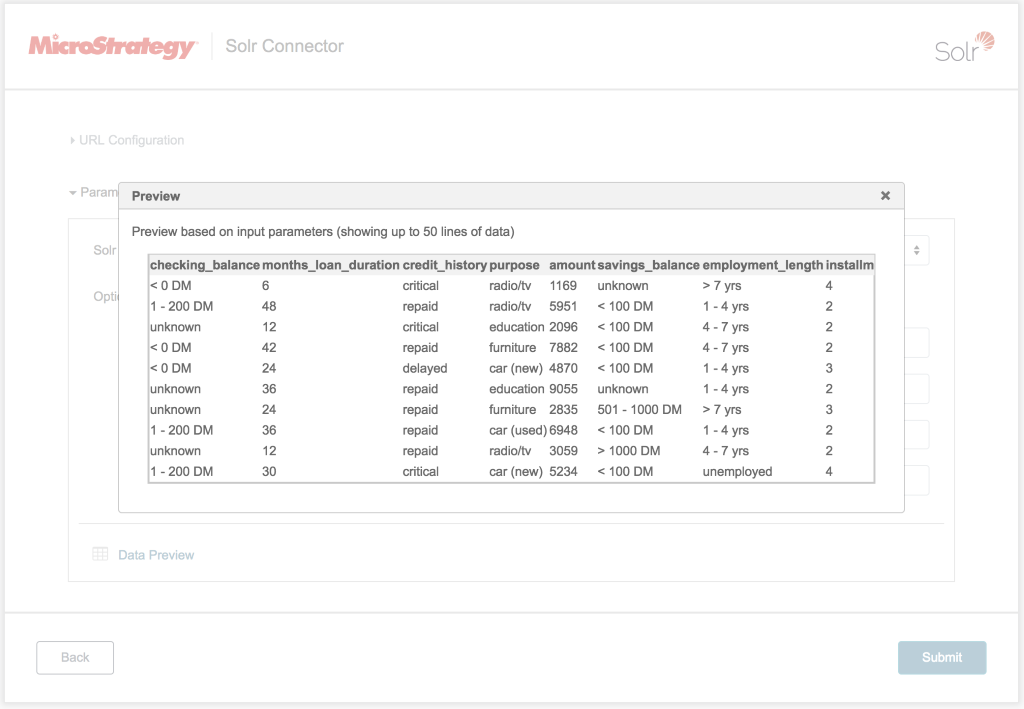This screenshot has height=709, width=1024.
Task: Select the credit_history column header
Action: (444, 265)
